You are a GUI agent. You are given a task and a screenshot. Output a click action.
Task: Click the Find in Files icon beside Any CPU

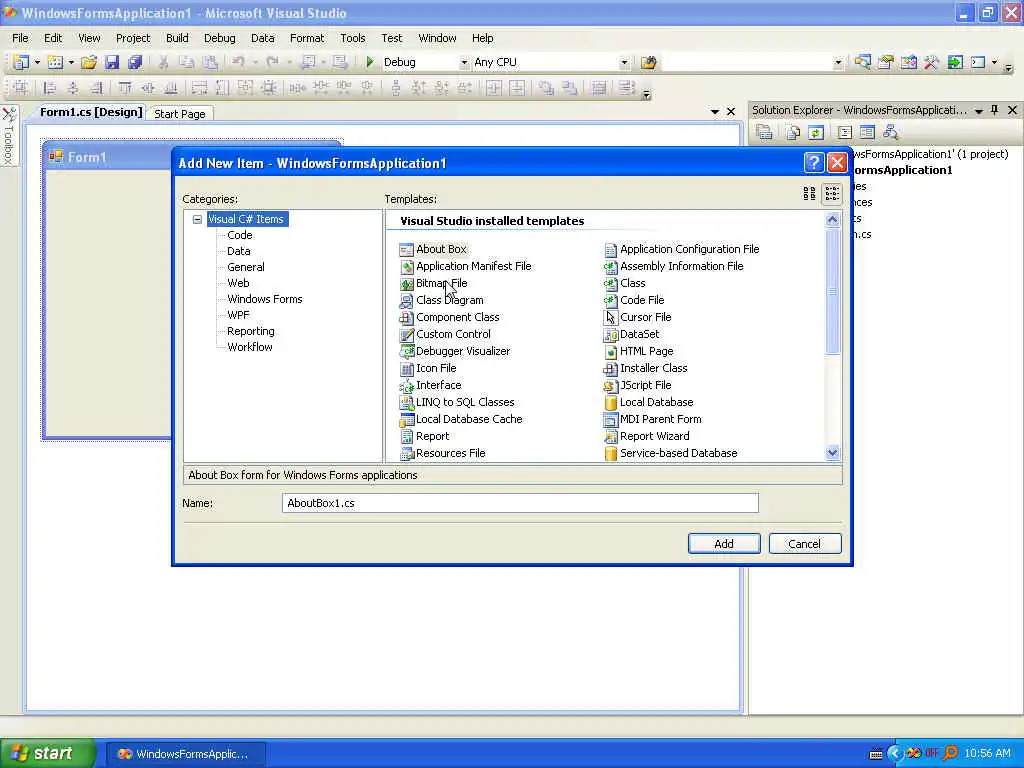(x=648, y=62)
